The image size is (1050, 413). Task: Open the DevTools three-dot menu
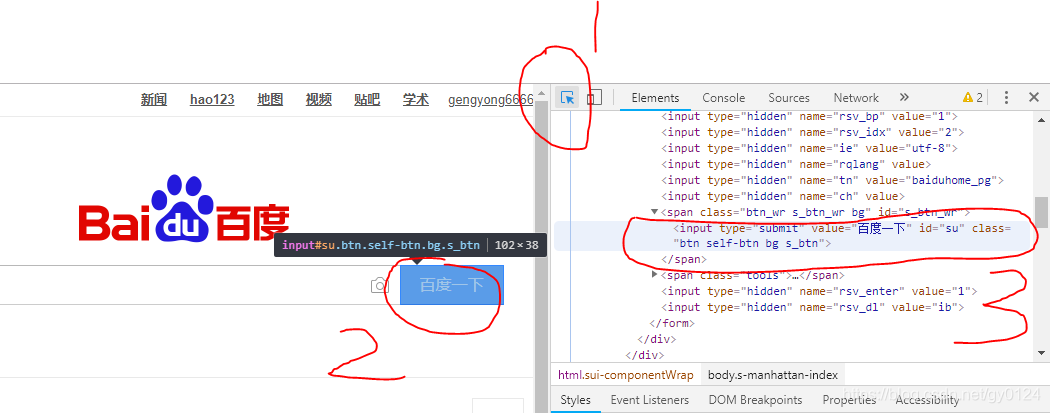(x=1006, y=98)
